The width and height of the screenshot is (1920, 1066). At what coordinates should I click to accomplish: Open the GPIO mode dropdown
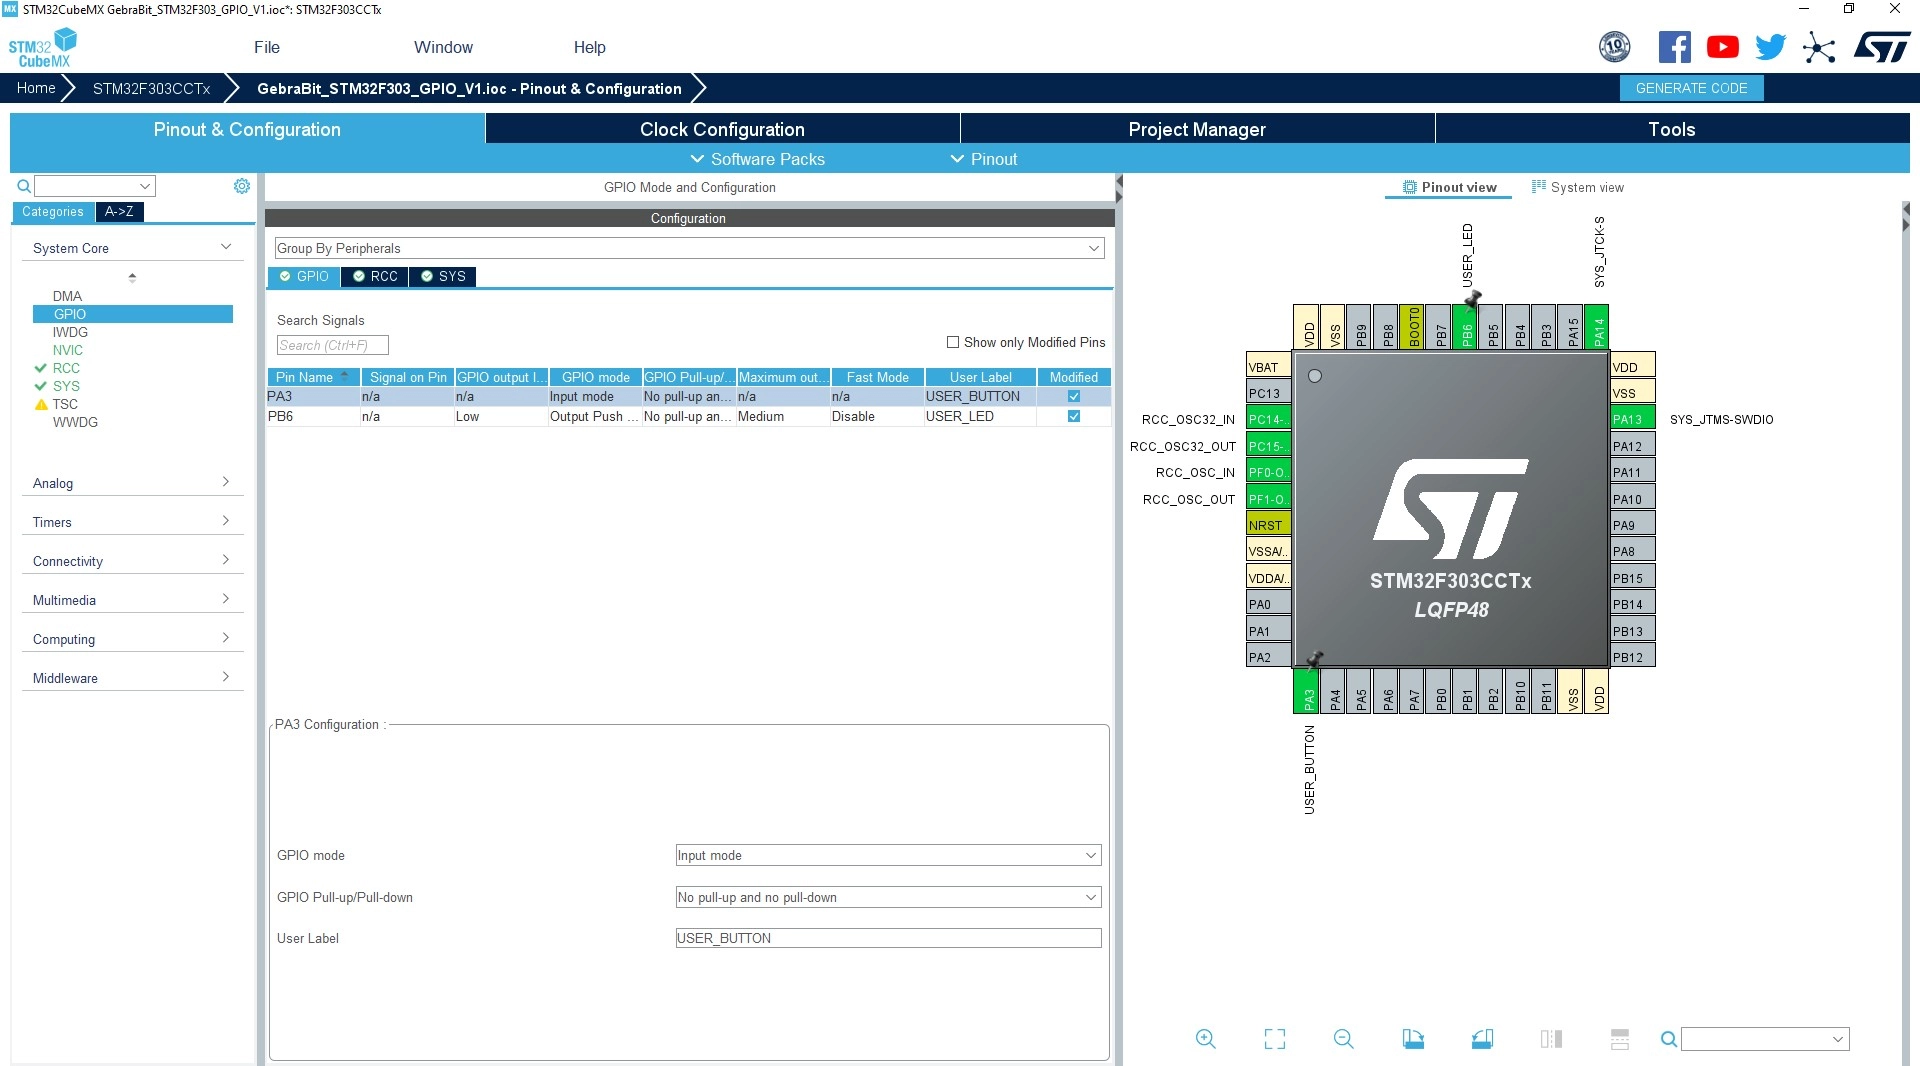coord(888,855)
